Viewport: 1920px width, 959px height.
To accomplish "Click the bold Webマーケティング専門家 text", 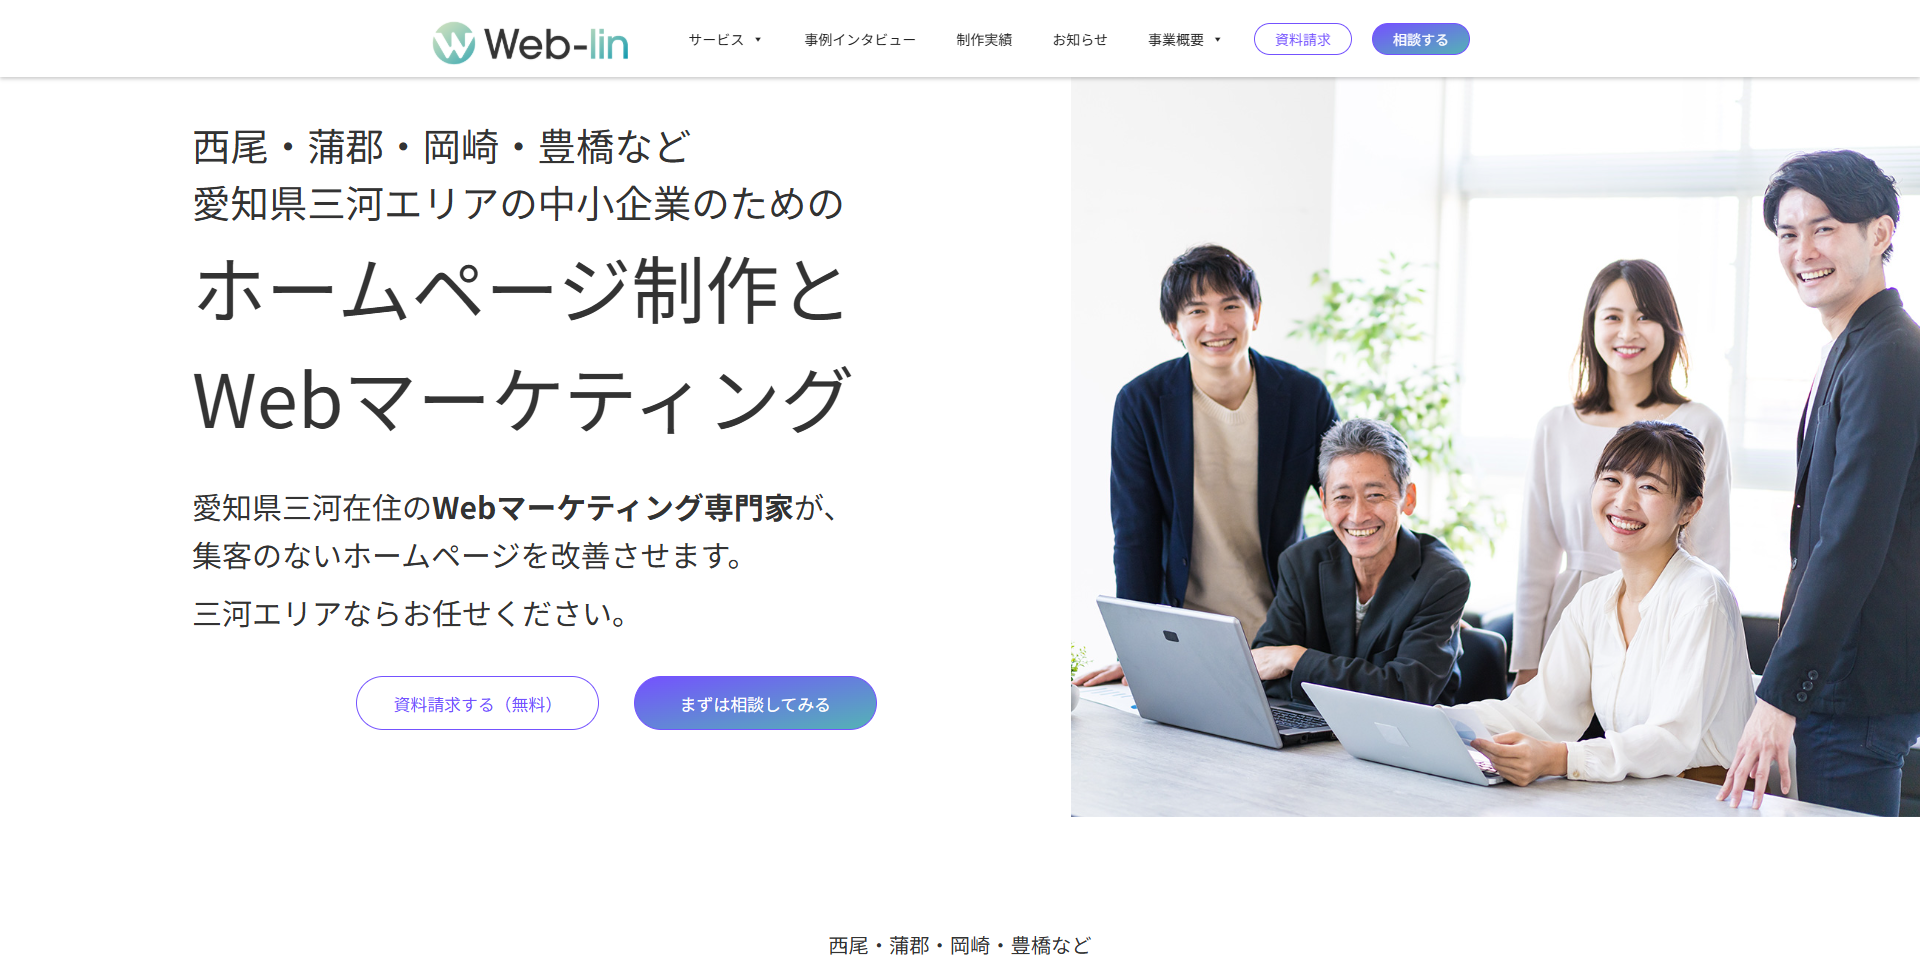I will pyautogui.click(x=613, y=508).
